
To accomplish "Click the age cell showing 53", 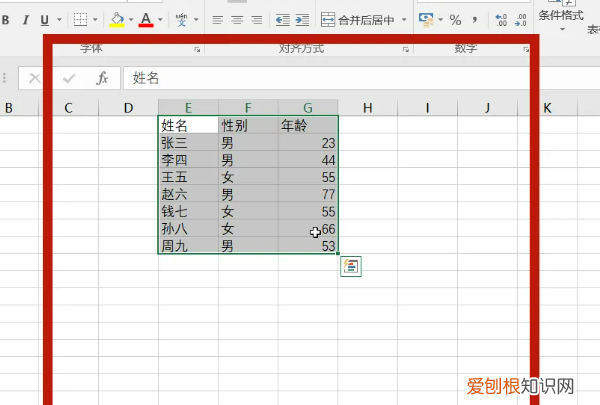I will coord(308,245).
